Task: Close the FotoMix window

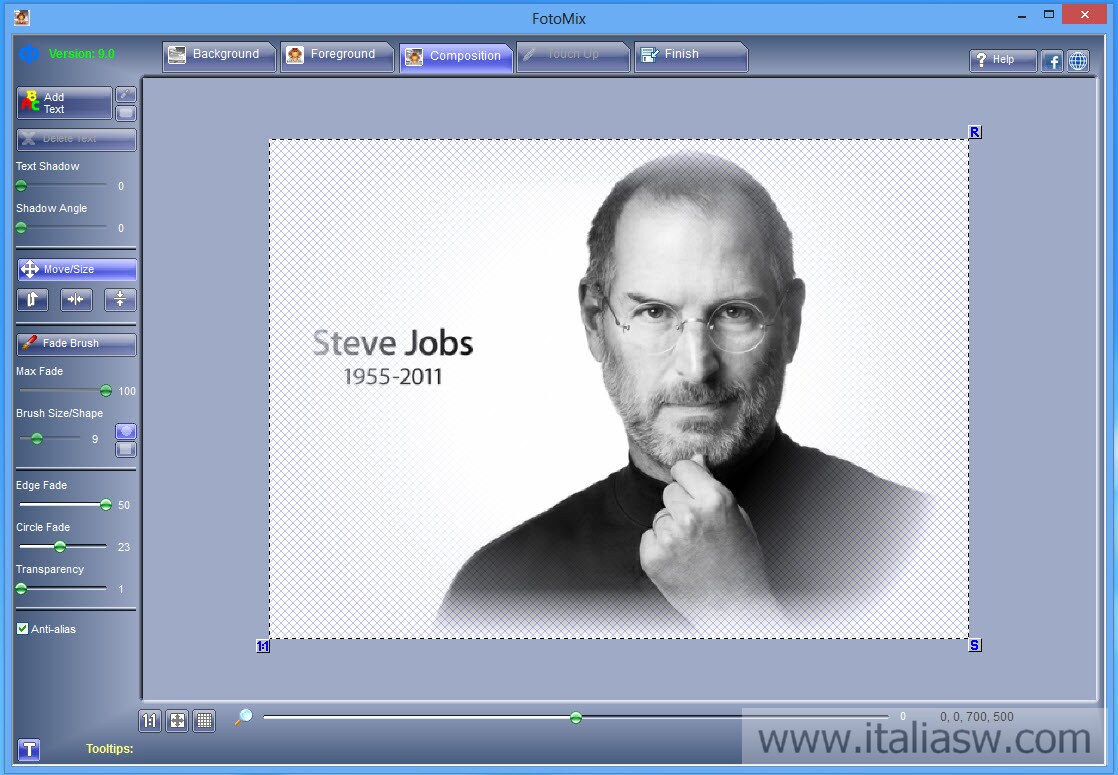Action: click(1084, 14)
